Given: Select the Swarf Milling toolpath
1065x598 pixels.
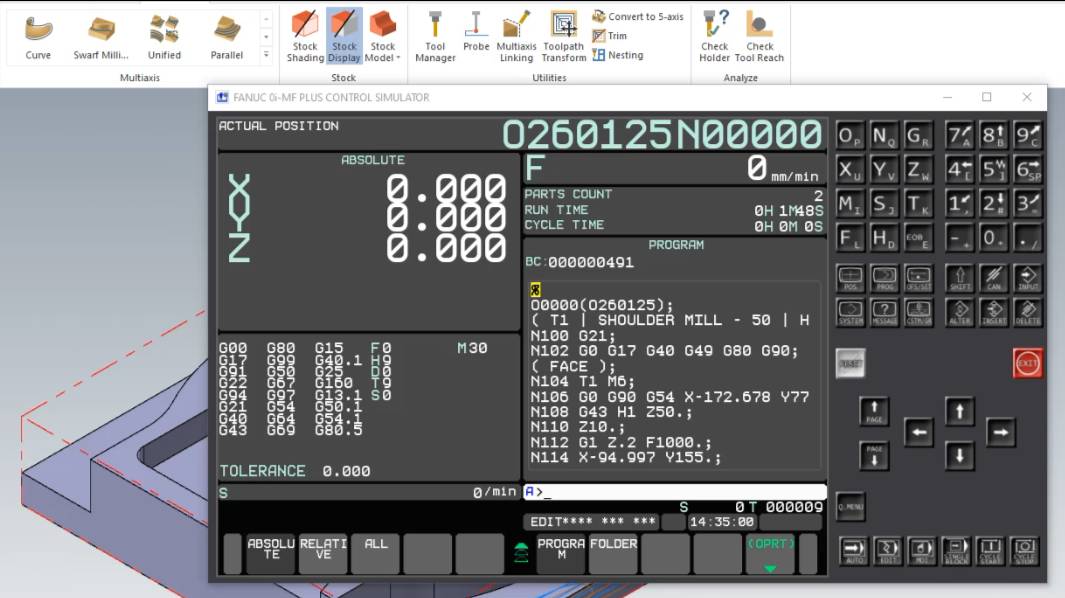Looking at the screenshot, I should pos(101,38).
